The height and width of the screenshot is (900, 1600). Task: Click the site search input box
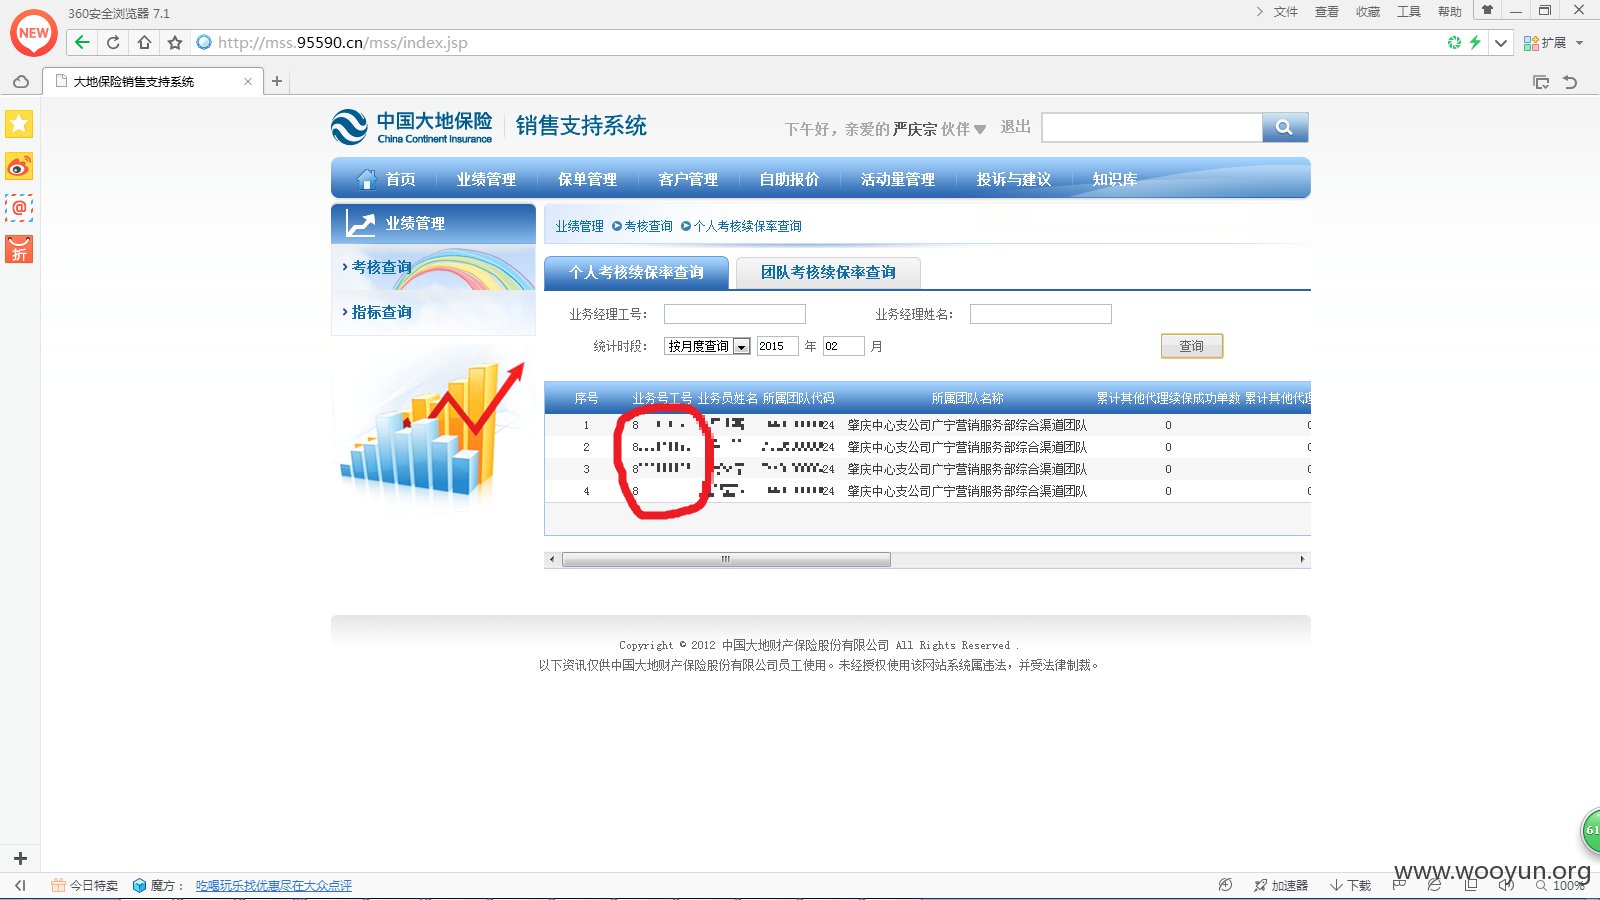1152,127
